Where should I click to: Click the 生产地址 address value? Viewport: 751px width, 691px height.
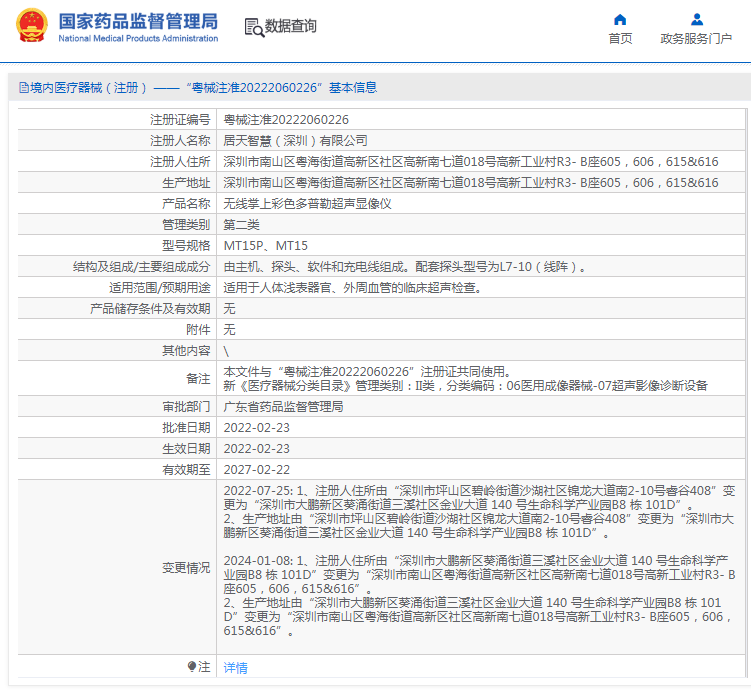point(471,183)
